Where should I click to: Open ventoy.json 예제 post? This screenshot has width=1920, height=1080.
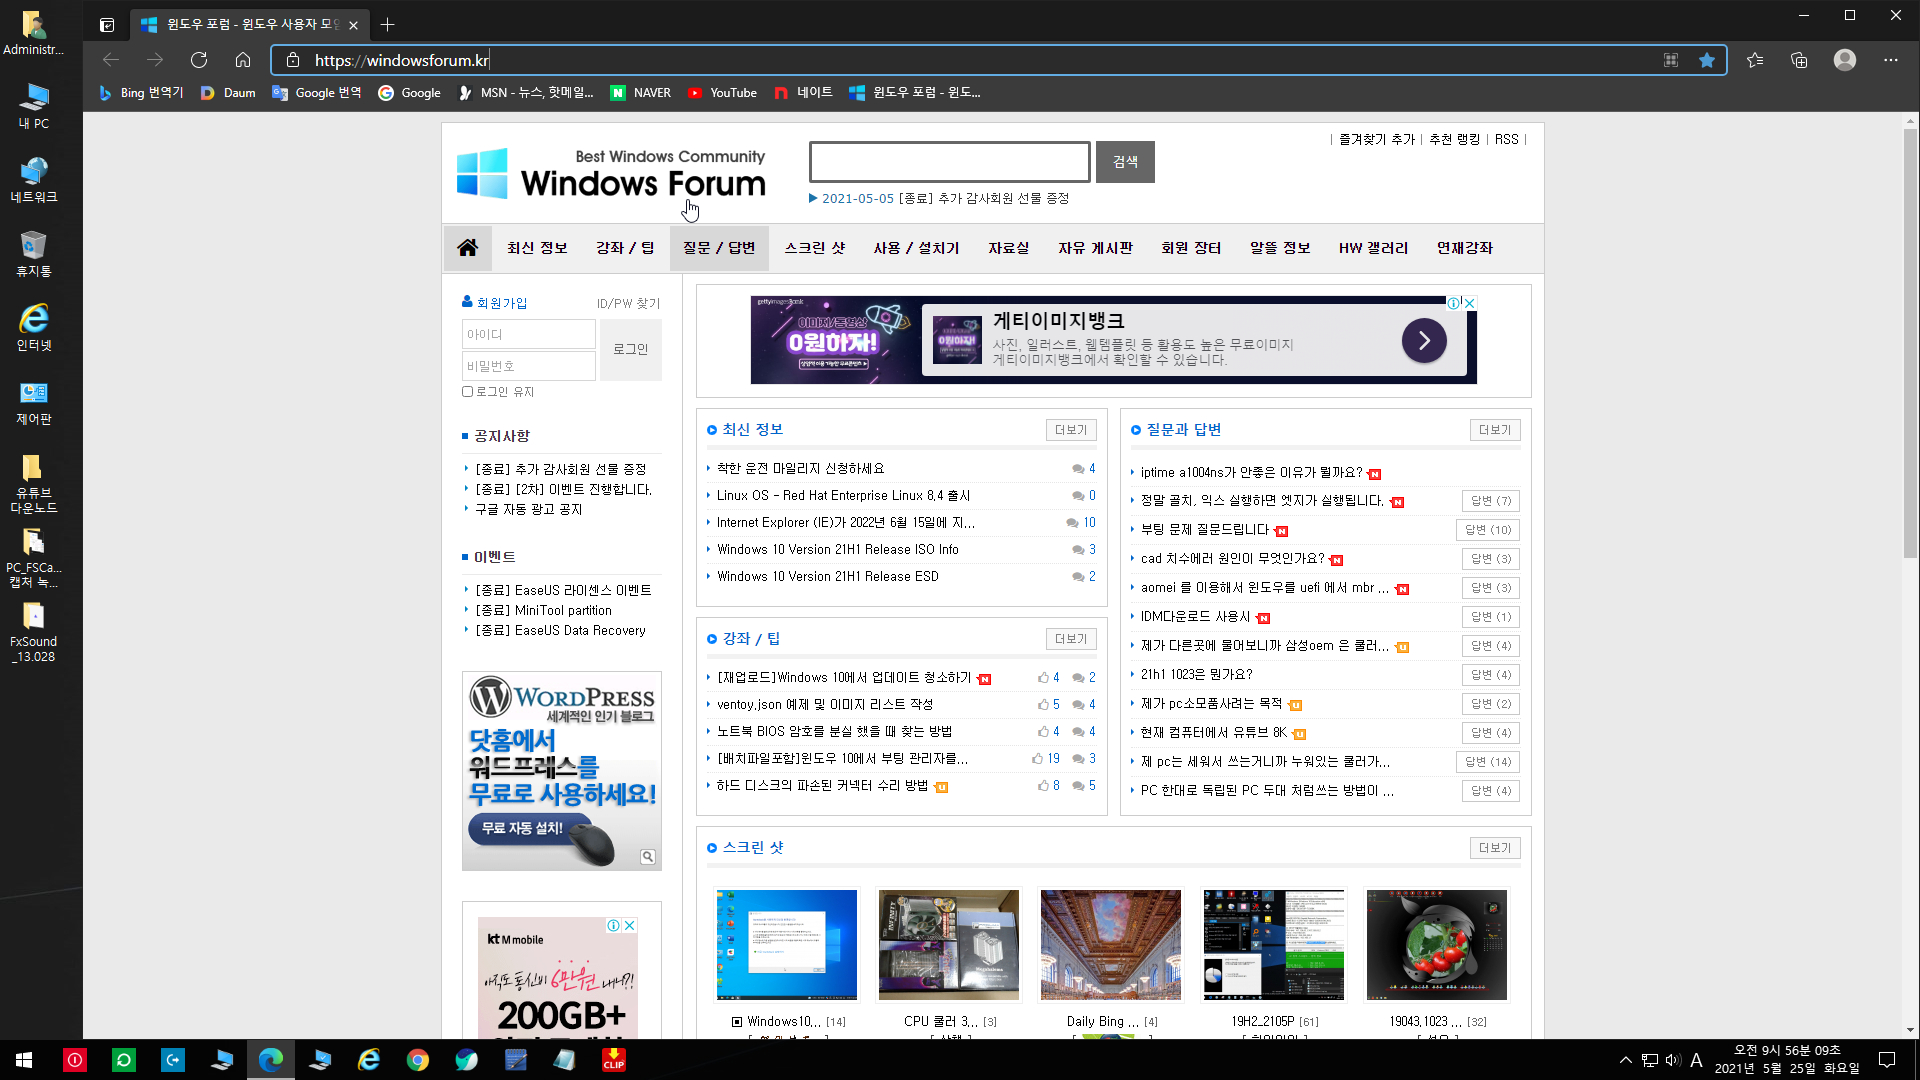coord(824,704)
